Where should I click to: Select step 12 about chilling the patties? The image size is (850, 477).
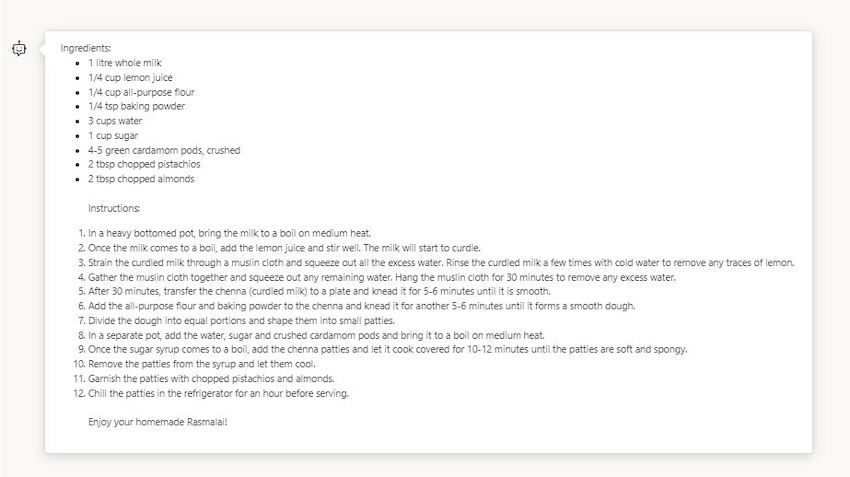click(x=218, y=394)
